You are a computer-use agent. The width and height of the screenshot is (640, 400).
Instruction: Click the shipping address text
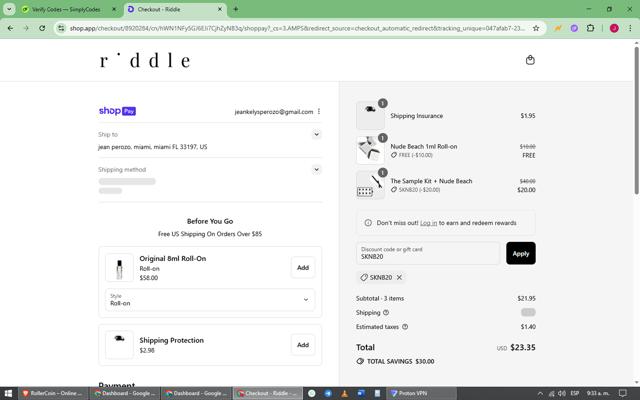[153, 147]
